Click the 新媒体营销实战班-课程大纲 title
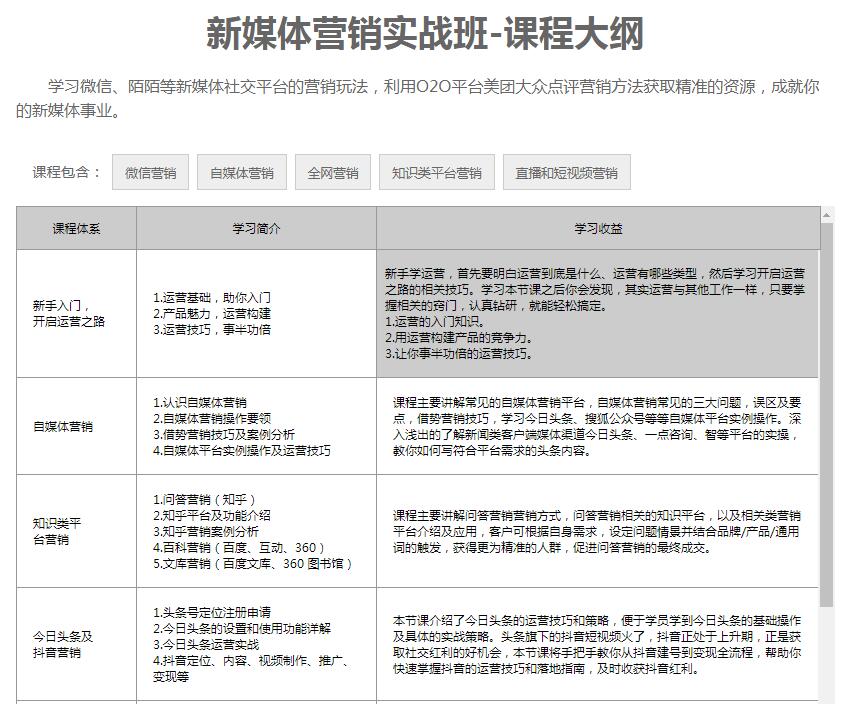844x704 pixels. pos(425,33)
